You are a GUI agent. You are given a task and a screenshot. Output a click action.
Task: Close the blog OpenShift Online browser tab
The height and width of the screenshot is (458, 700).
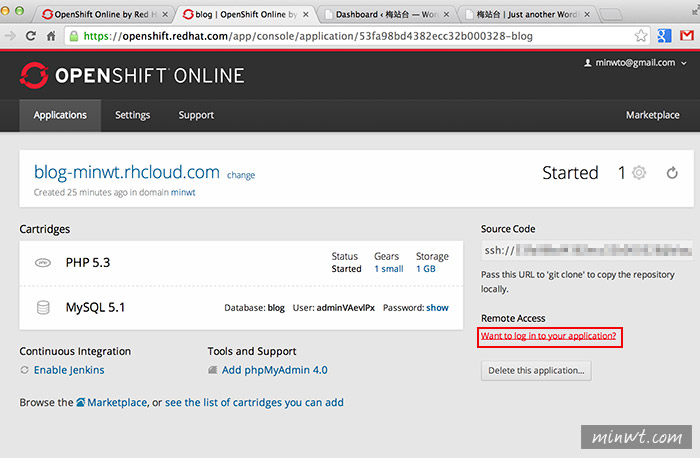point(305,14)
